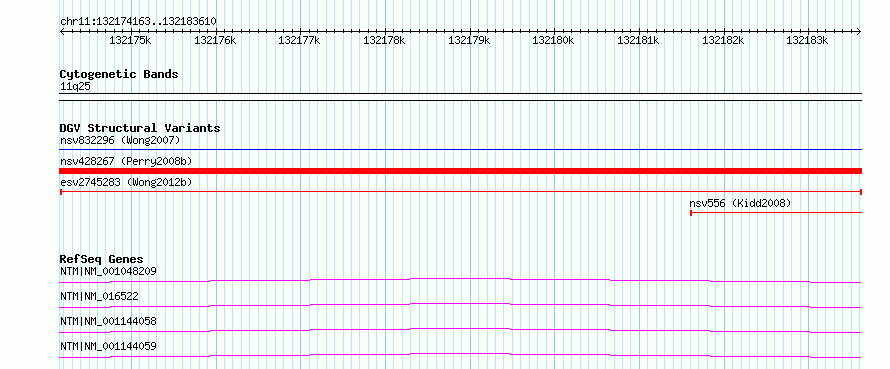Click the esv2745283 red variant line

click(460, 192)
